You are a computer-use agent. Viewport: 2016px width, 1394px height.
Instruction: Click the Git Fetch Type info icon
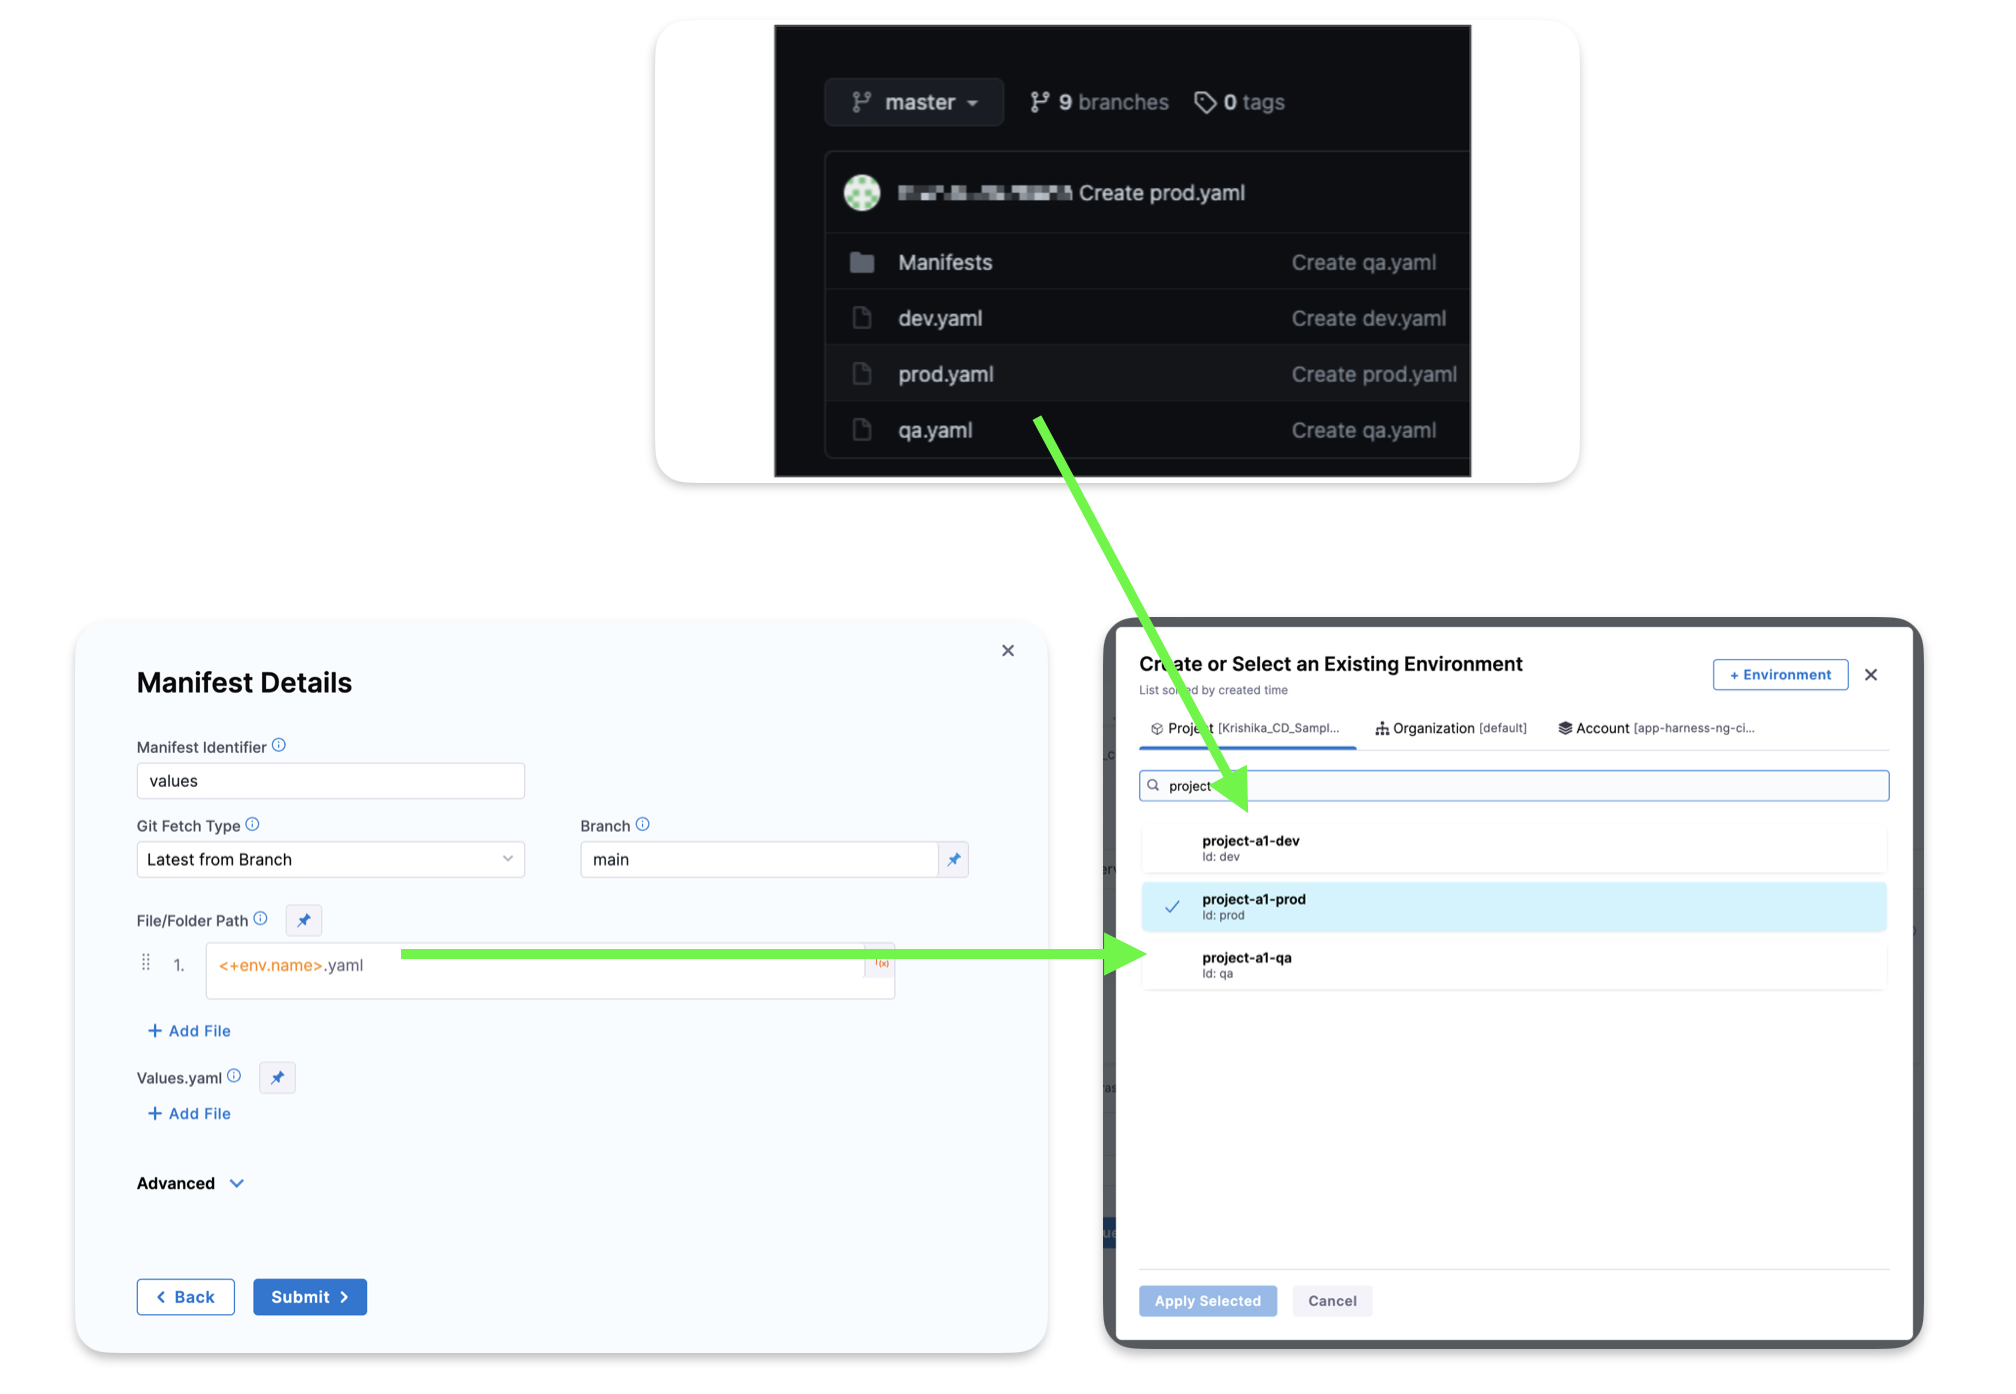click(x=253, y=824)
